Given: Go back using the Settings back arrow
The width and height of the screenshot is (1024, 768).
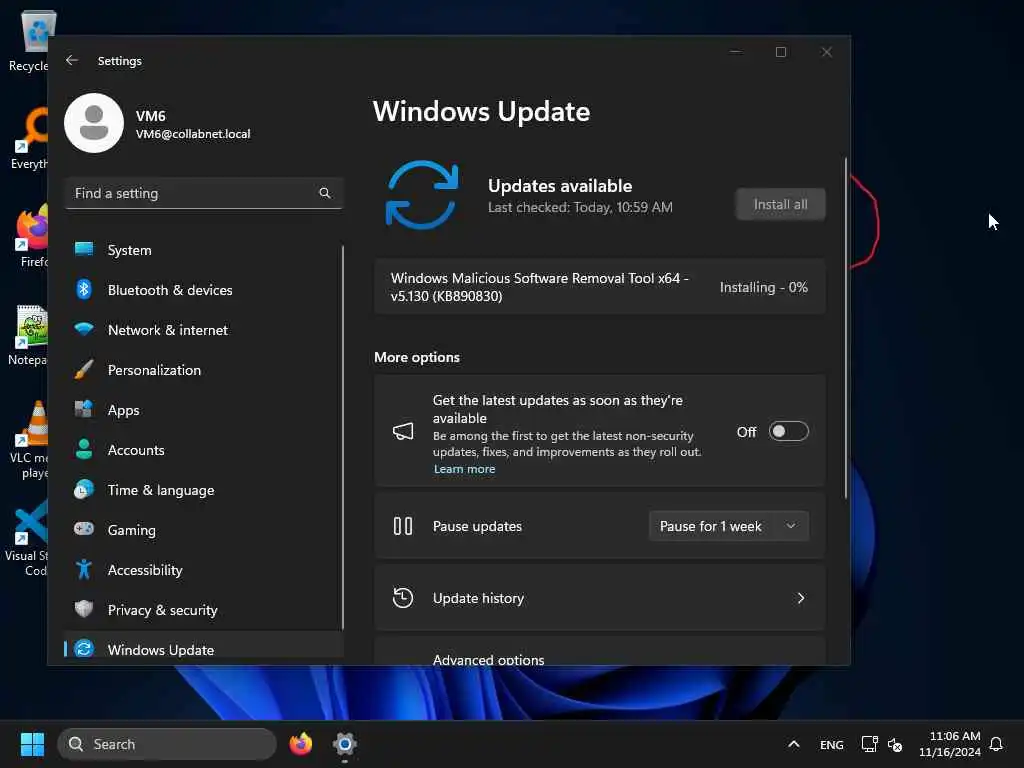Looking at the screenshot, I should coord(72,60).
